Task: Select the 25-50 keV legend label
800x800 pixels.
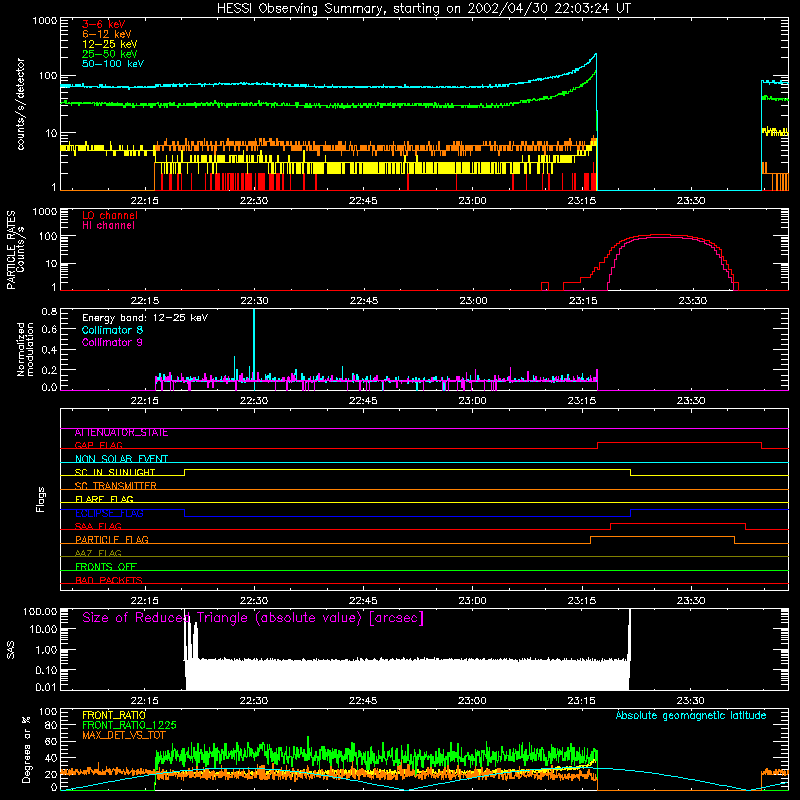Action: (x=110, y=54)
